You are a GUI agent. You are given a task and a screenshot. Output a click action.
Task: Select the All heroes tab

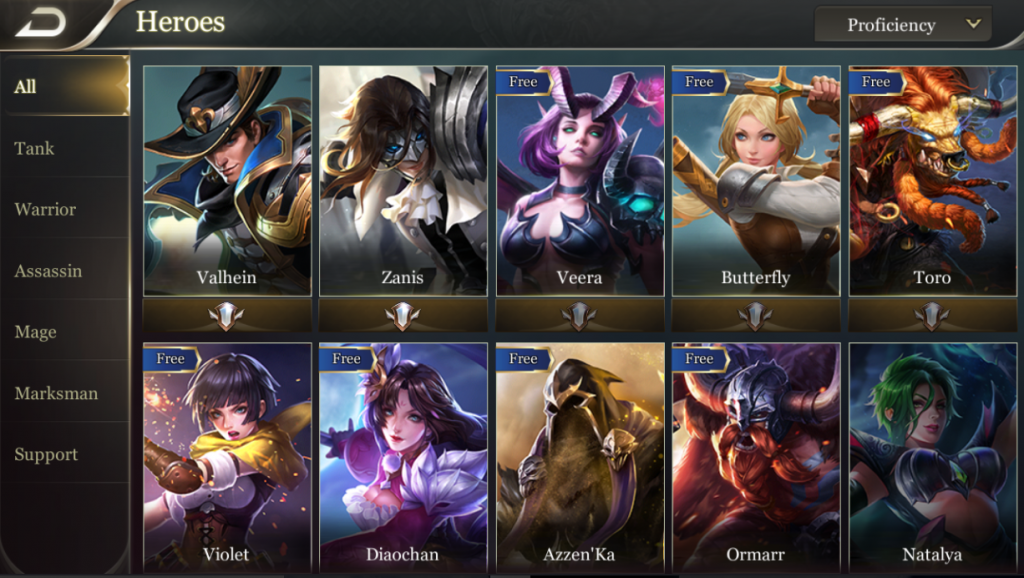65,86
